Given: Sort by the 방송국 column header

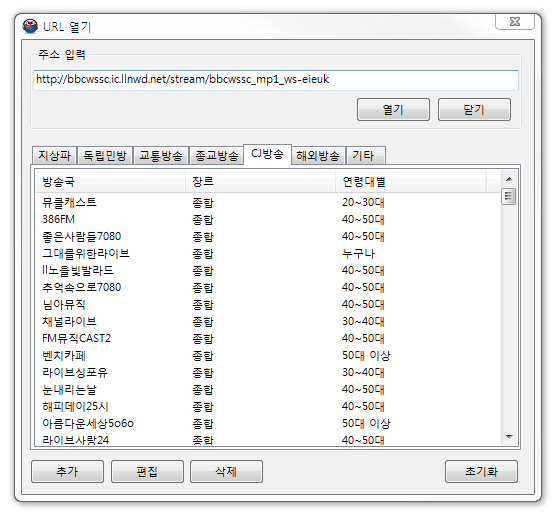Looking at the screenshot, I should 111,182.
